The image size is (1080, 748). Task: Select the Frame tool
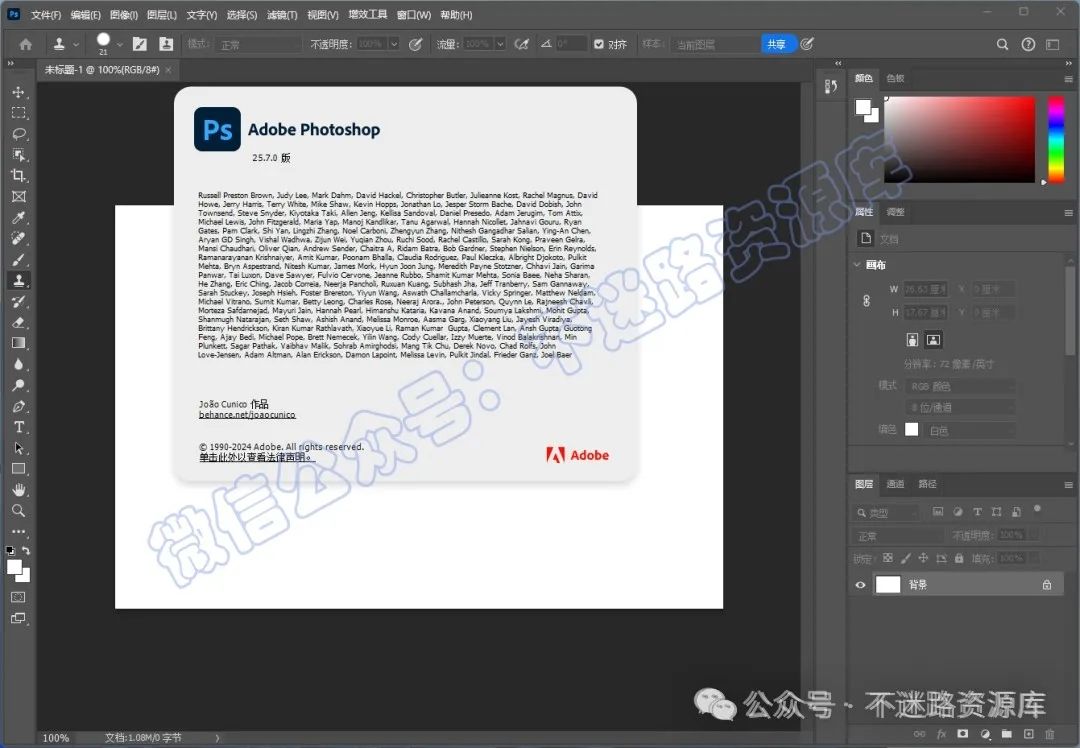click(19, 196)
